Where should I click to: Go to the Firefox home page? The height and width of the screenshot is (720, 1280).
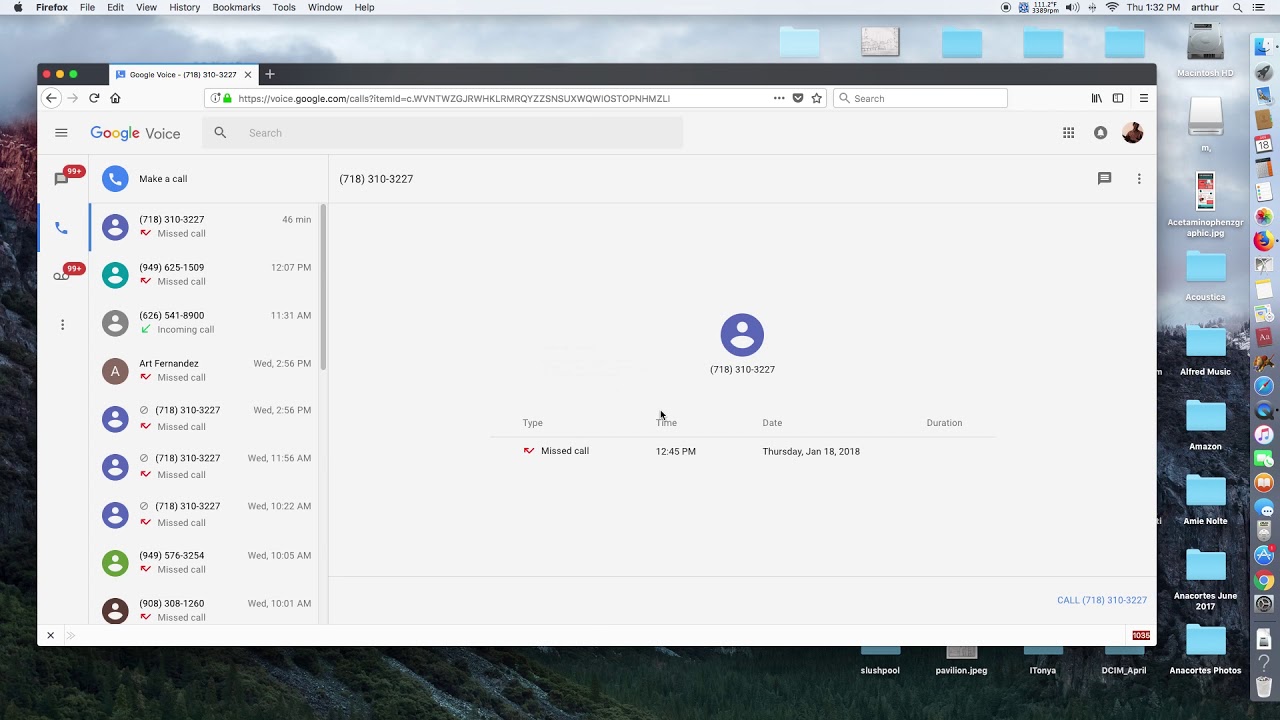115,98
